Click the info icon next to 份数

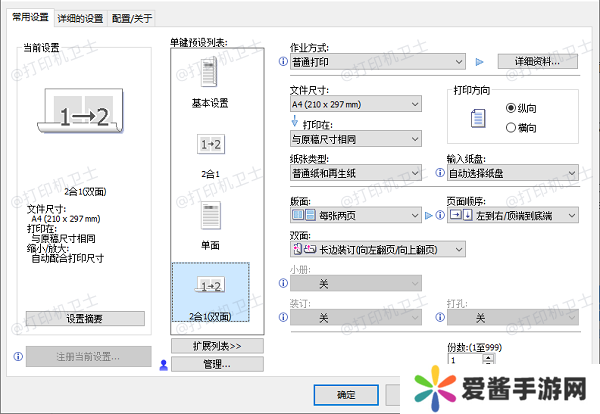tap(440, 359)
